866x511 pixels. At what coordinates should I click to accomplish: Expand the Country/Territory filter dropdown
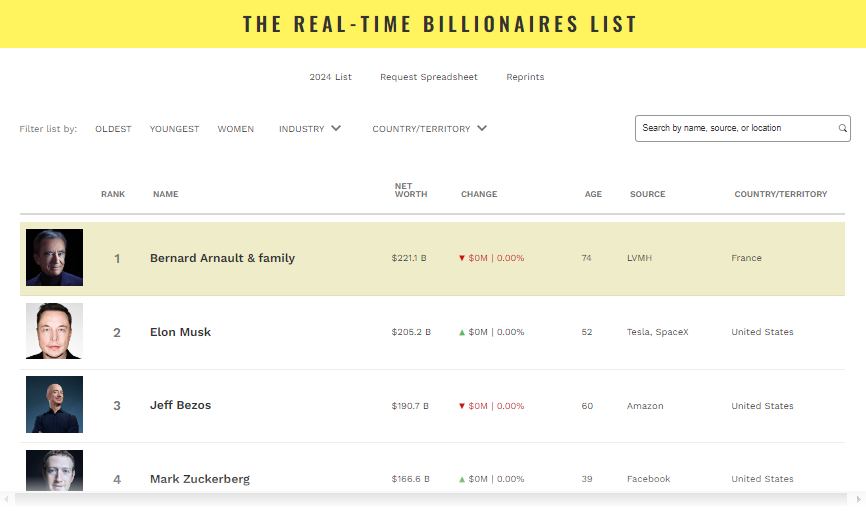click(429, 129)
